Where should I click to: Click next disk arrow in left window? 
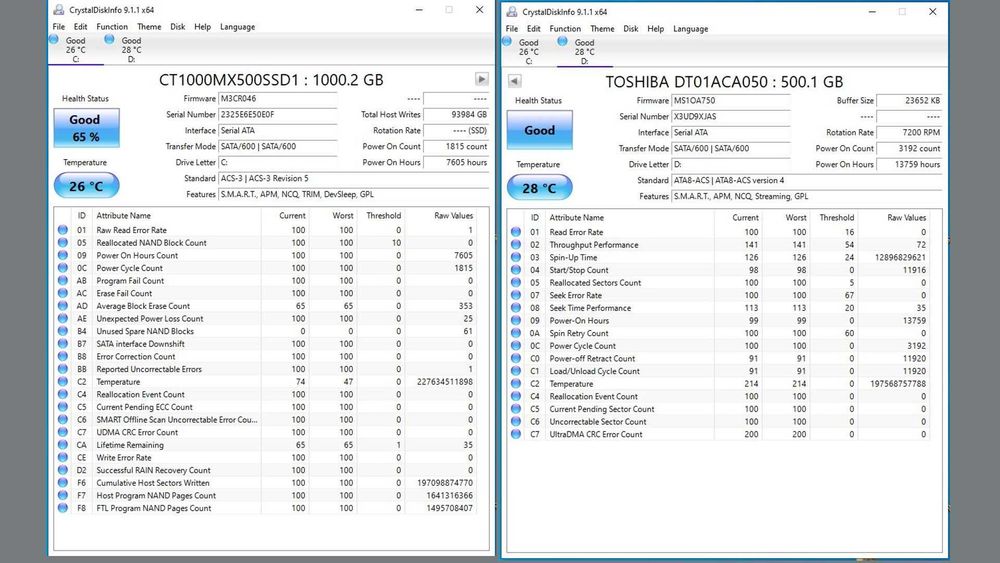pyautogui.click(x=482, y=79)
